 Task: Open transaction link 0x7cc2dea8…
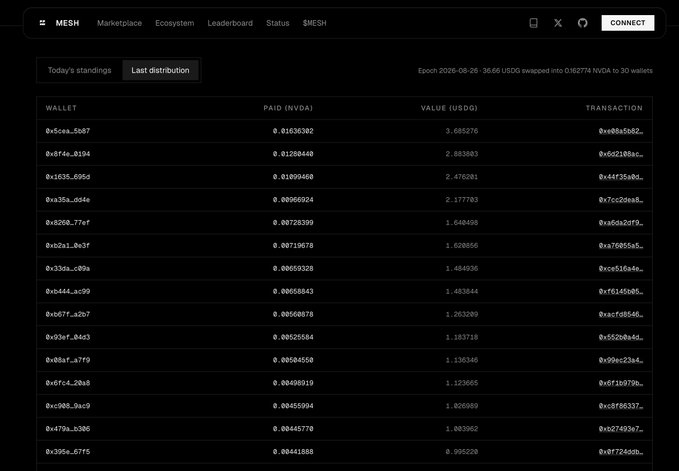coord(621,200)
